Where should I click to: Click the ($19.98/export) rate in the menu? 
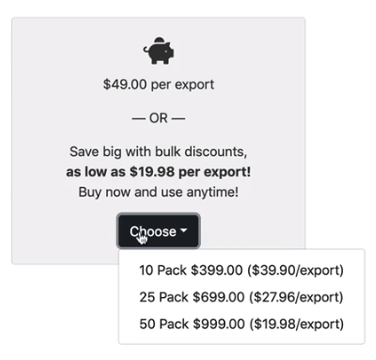tap(296, 324)
